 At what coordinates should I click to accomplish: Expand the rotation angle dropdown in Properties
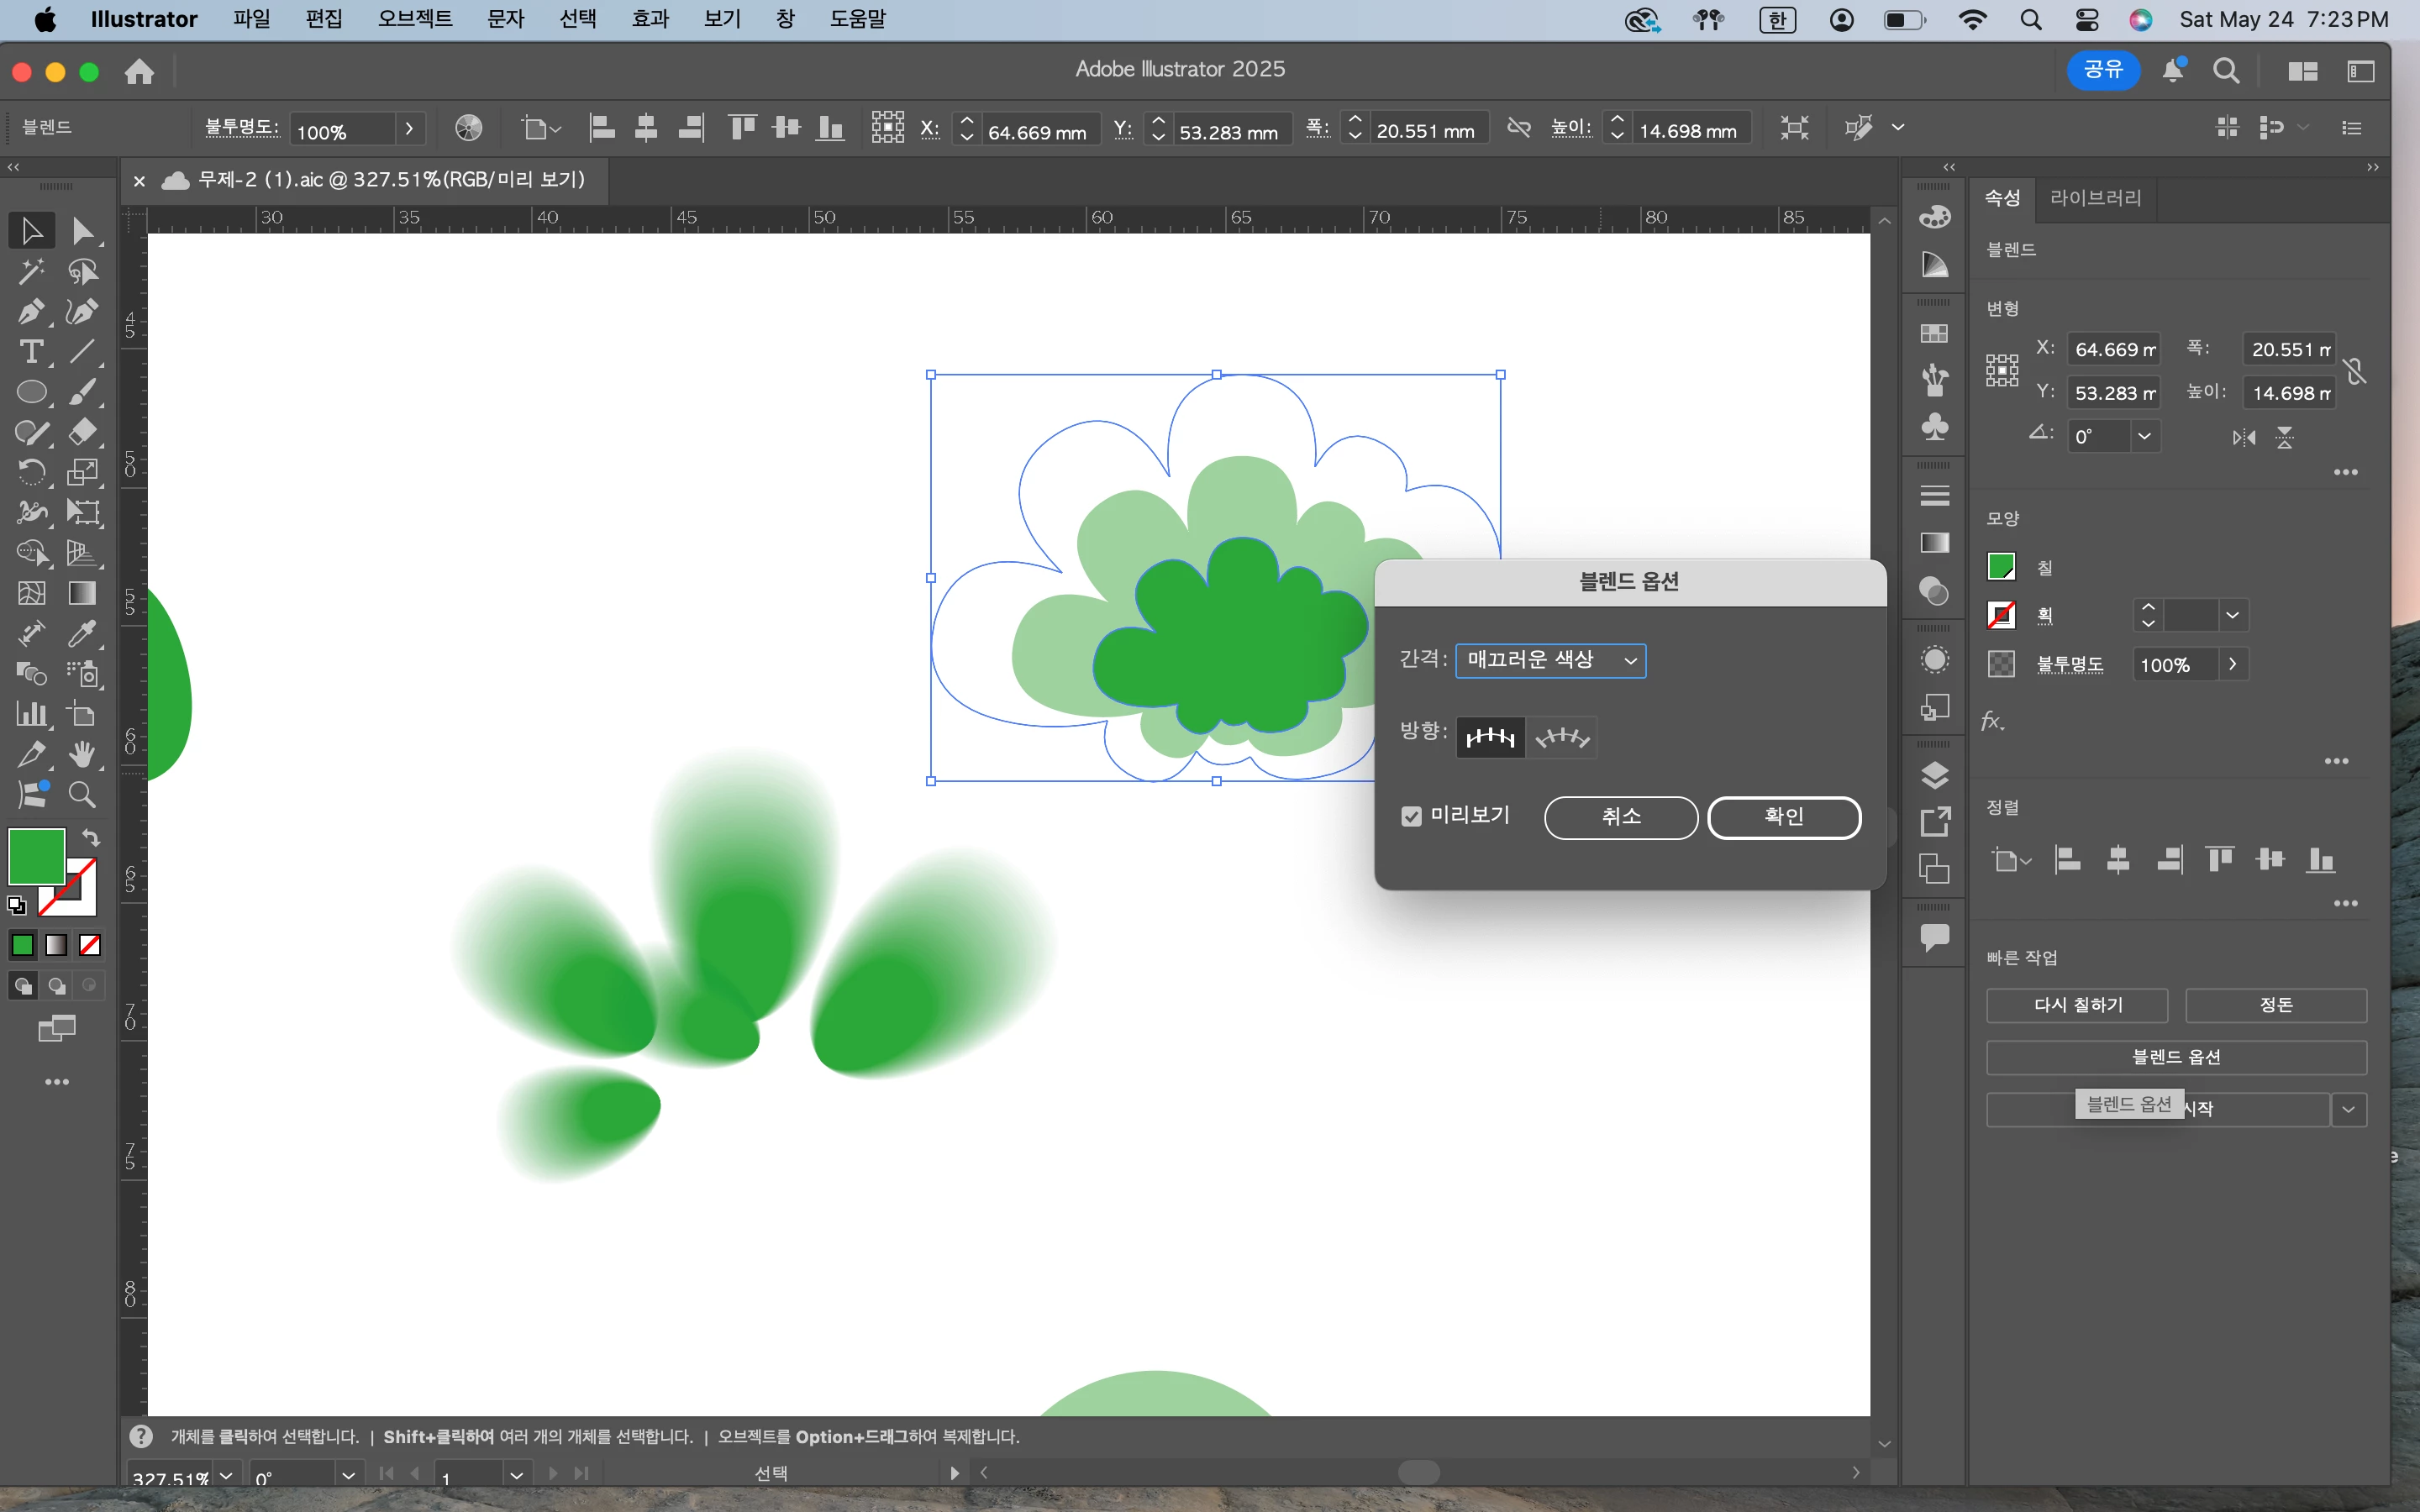tap(2144, 437)
